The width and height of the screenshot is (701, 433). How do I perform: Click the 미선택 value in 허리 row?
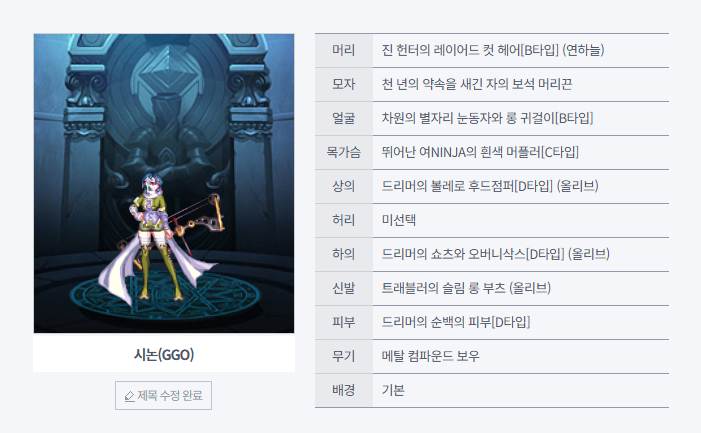click(398, 220)
